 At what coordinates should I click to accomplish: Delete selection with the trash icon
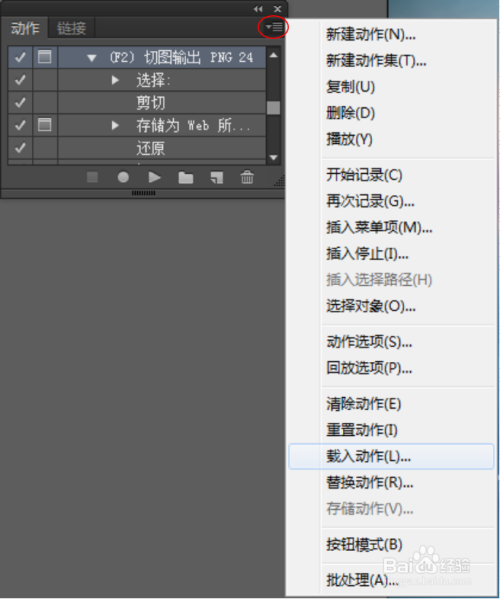[247, 177]
